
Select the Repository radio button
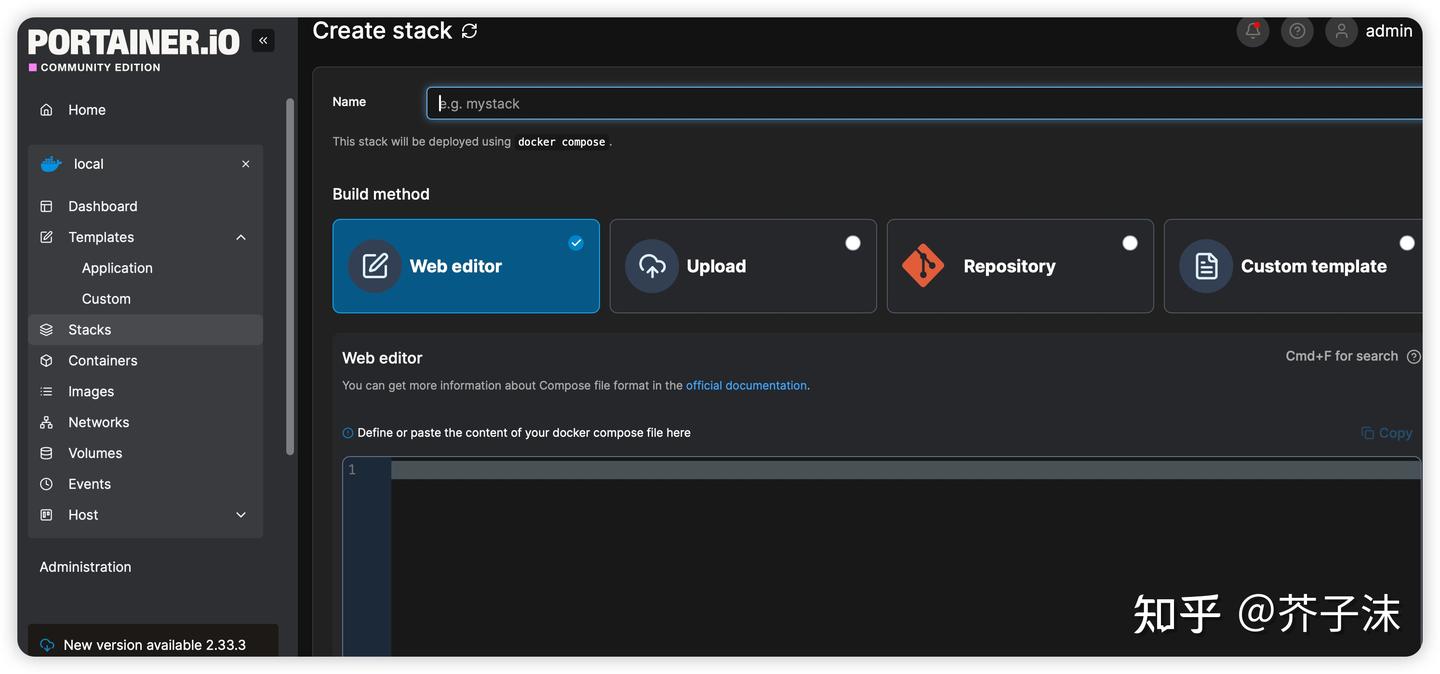pyautogui.click(x=1129, y=243)
